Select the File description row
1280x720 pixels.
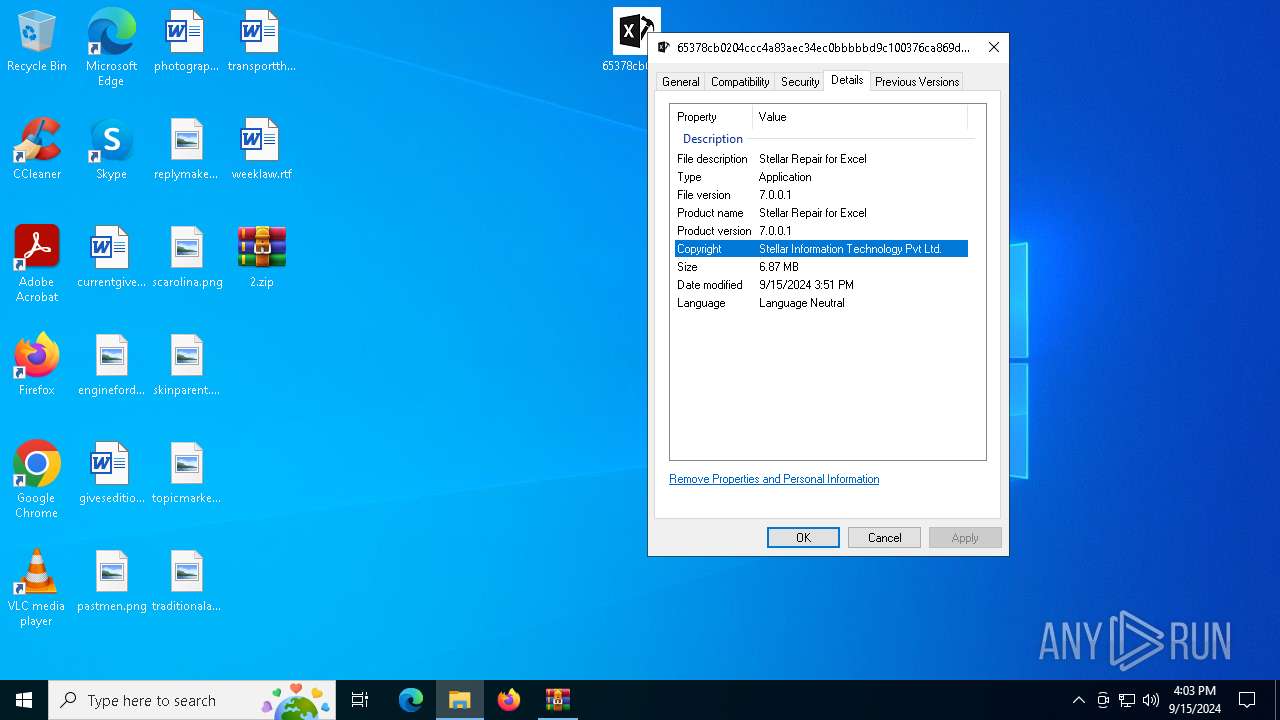click(x=821, y=159)
